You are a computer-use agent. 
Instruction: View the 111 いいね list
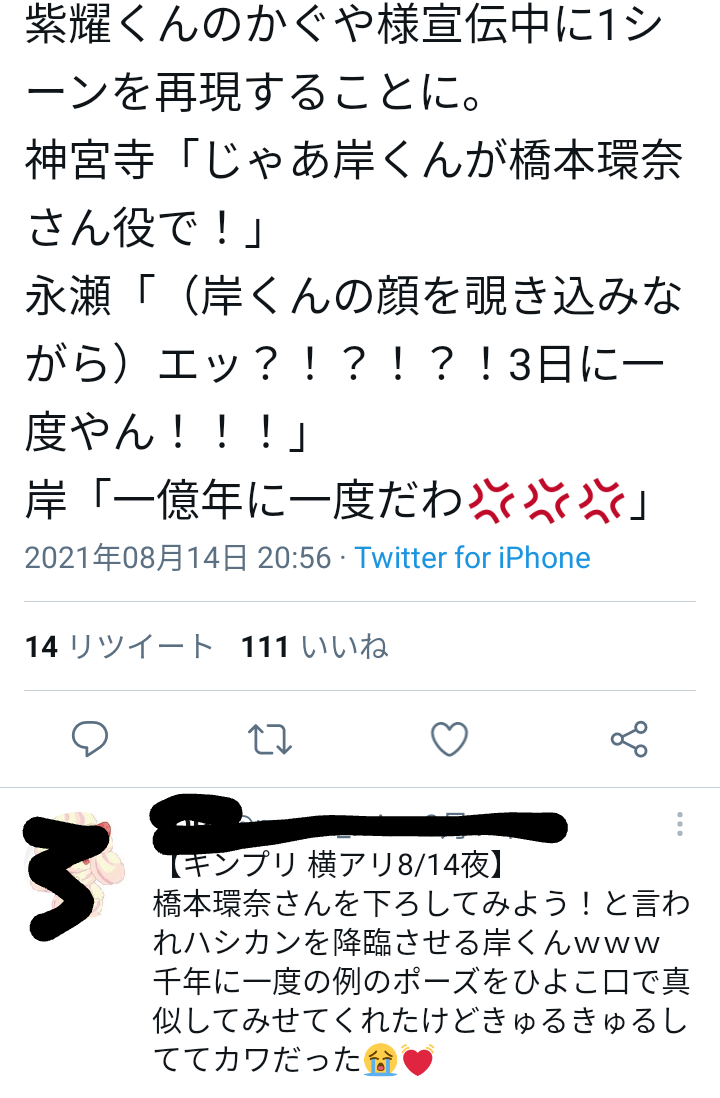(314, 646)
